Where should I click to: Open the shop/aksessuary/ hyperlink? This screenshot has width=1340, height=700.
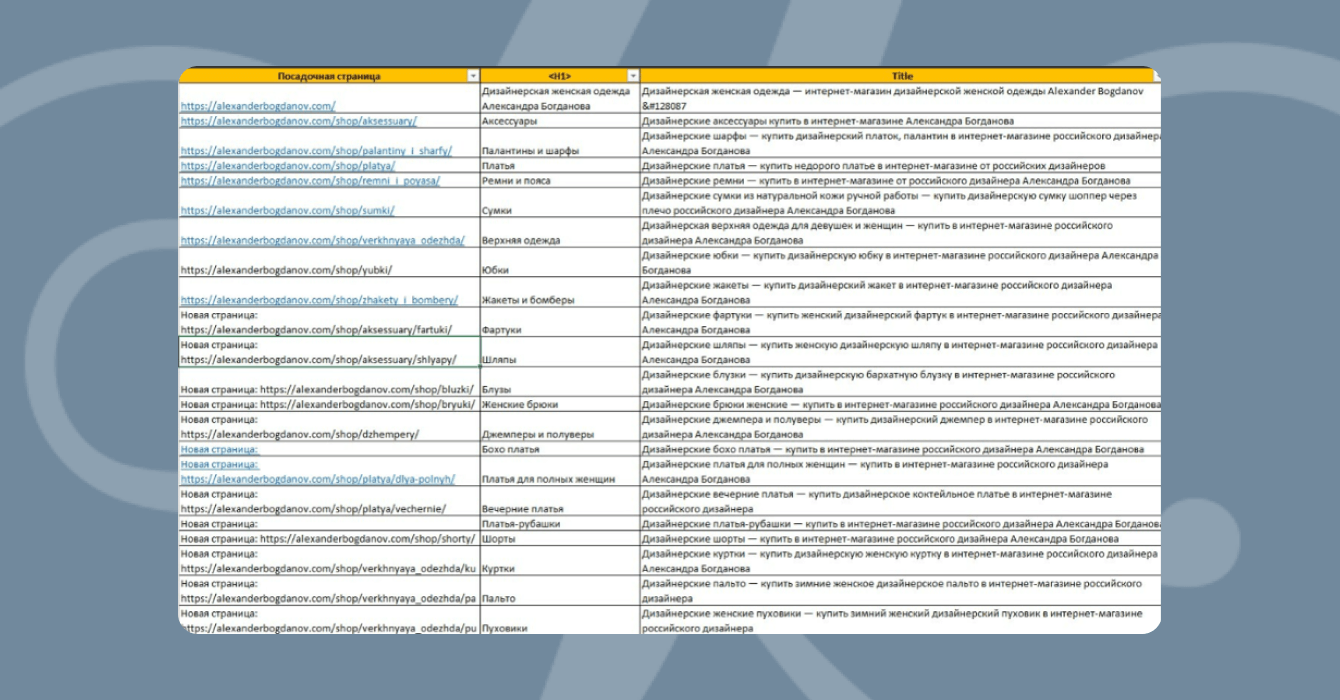298,121
